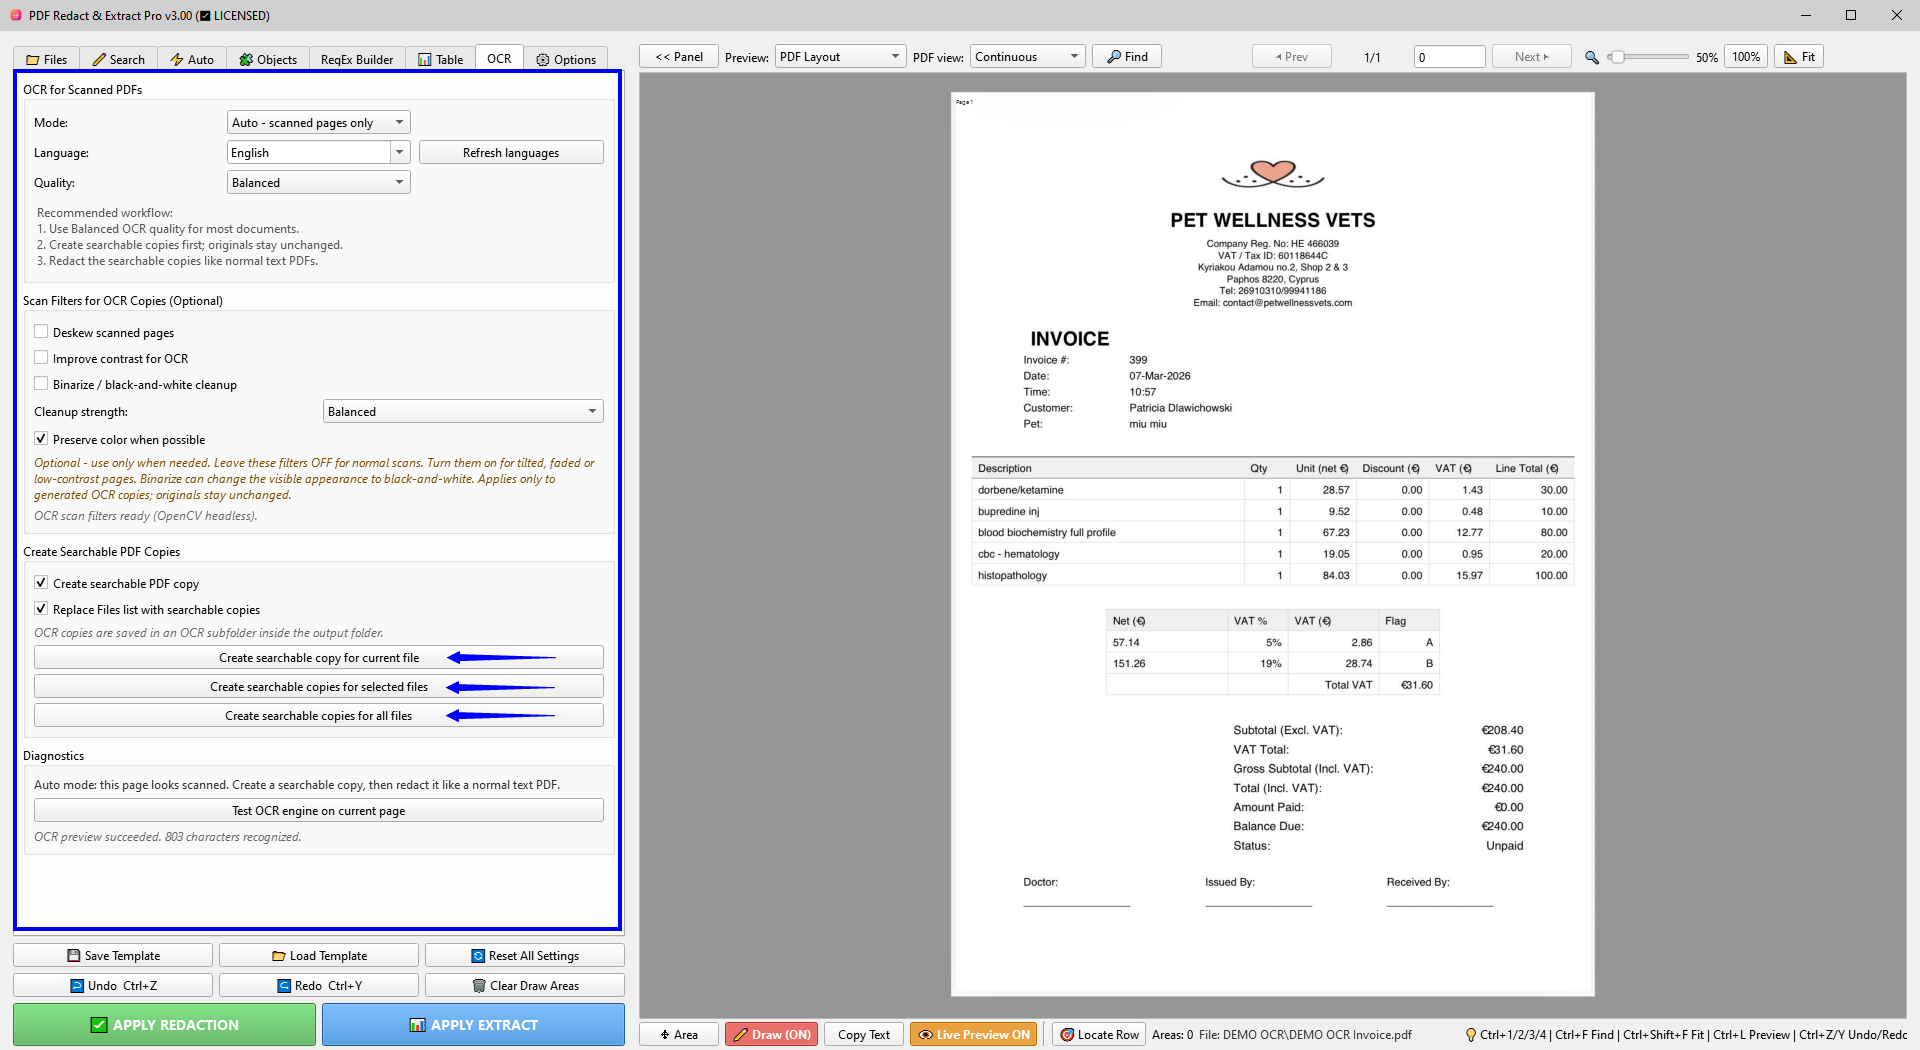Click the Save Template disk icon
Image resolution: width=1920 pixels, height=1050 pixels.
coord(74,956)
